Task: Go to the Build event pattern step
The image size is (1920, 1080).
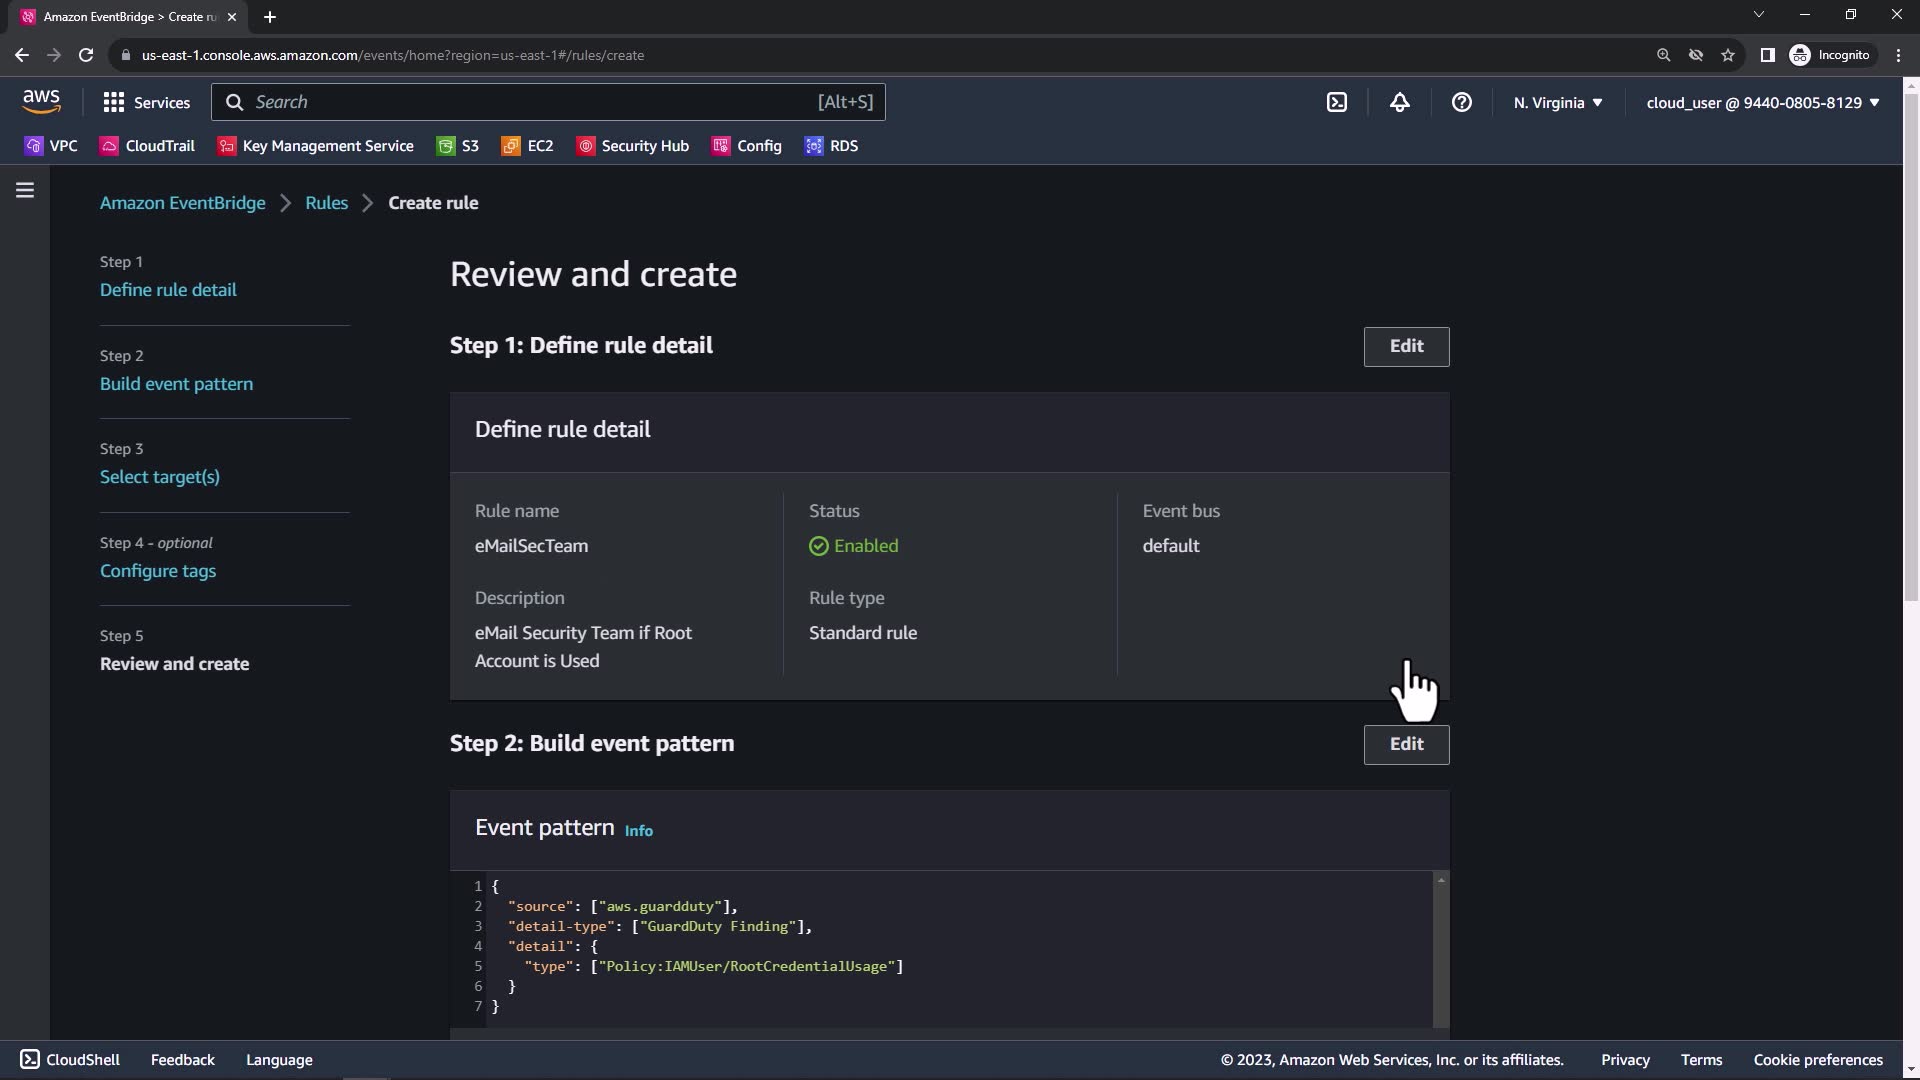Action: tap(176, 384)
